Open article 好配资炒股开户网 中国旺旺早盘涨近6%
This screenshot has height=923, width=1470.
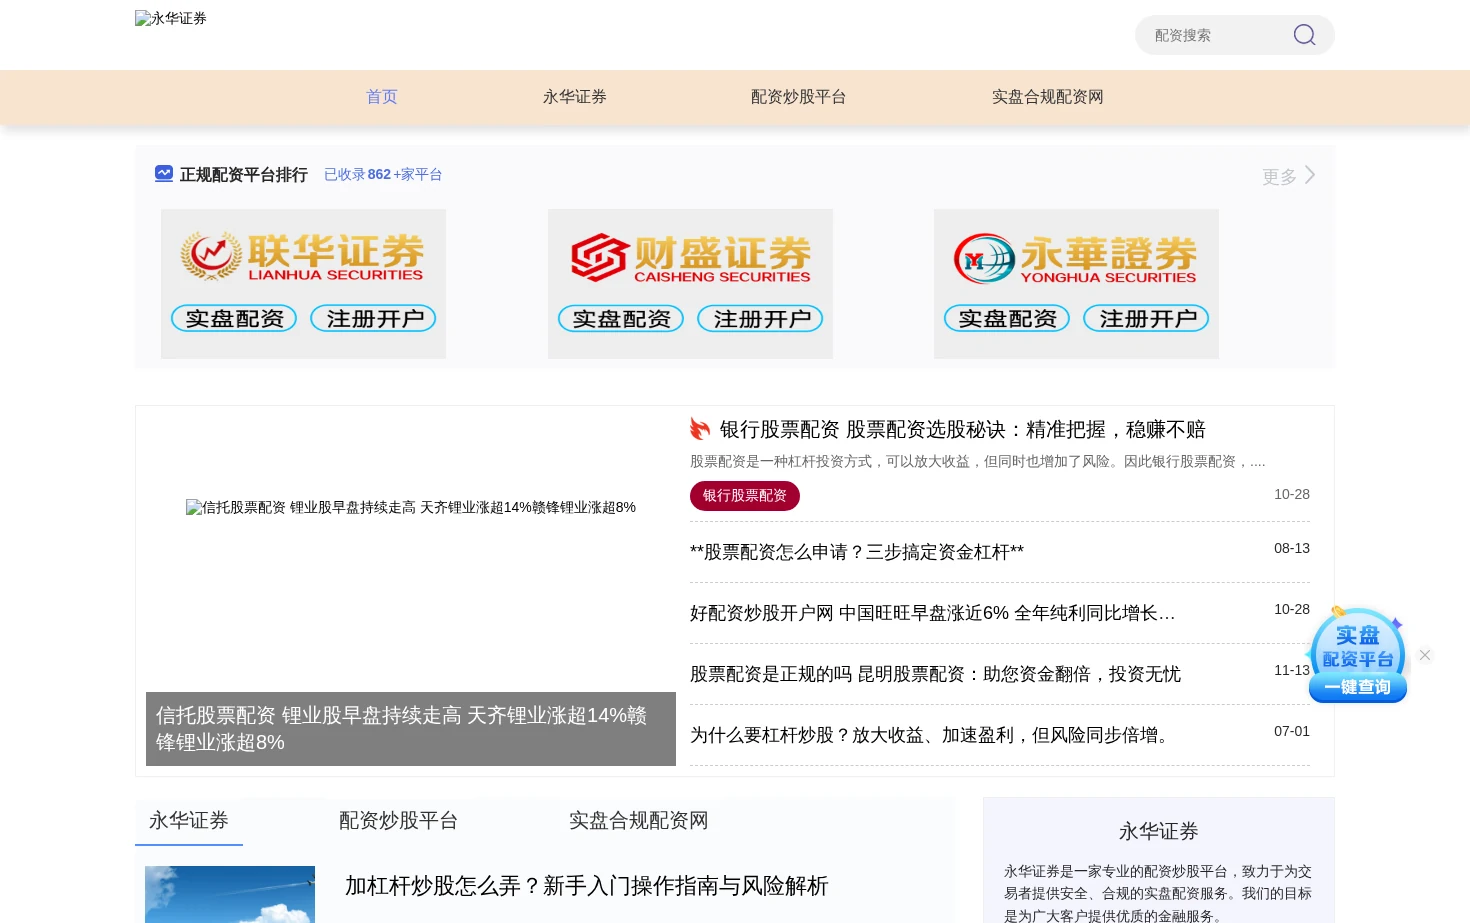pyautogui.click(x=932, y=613)
